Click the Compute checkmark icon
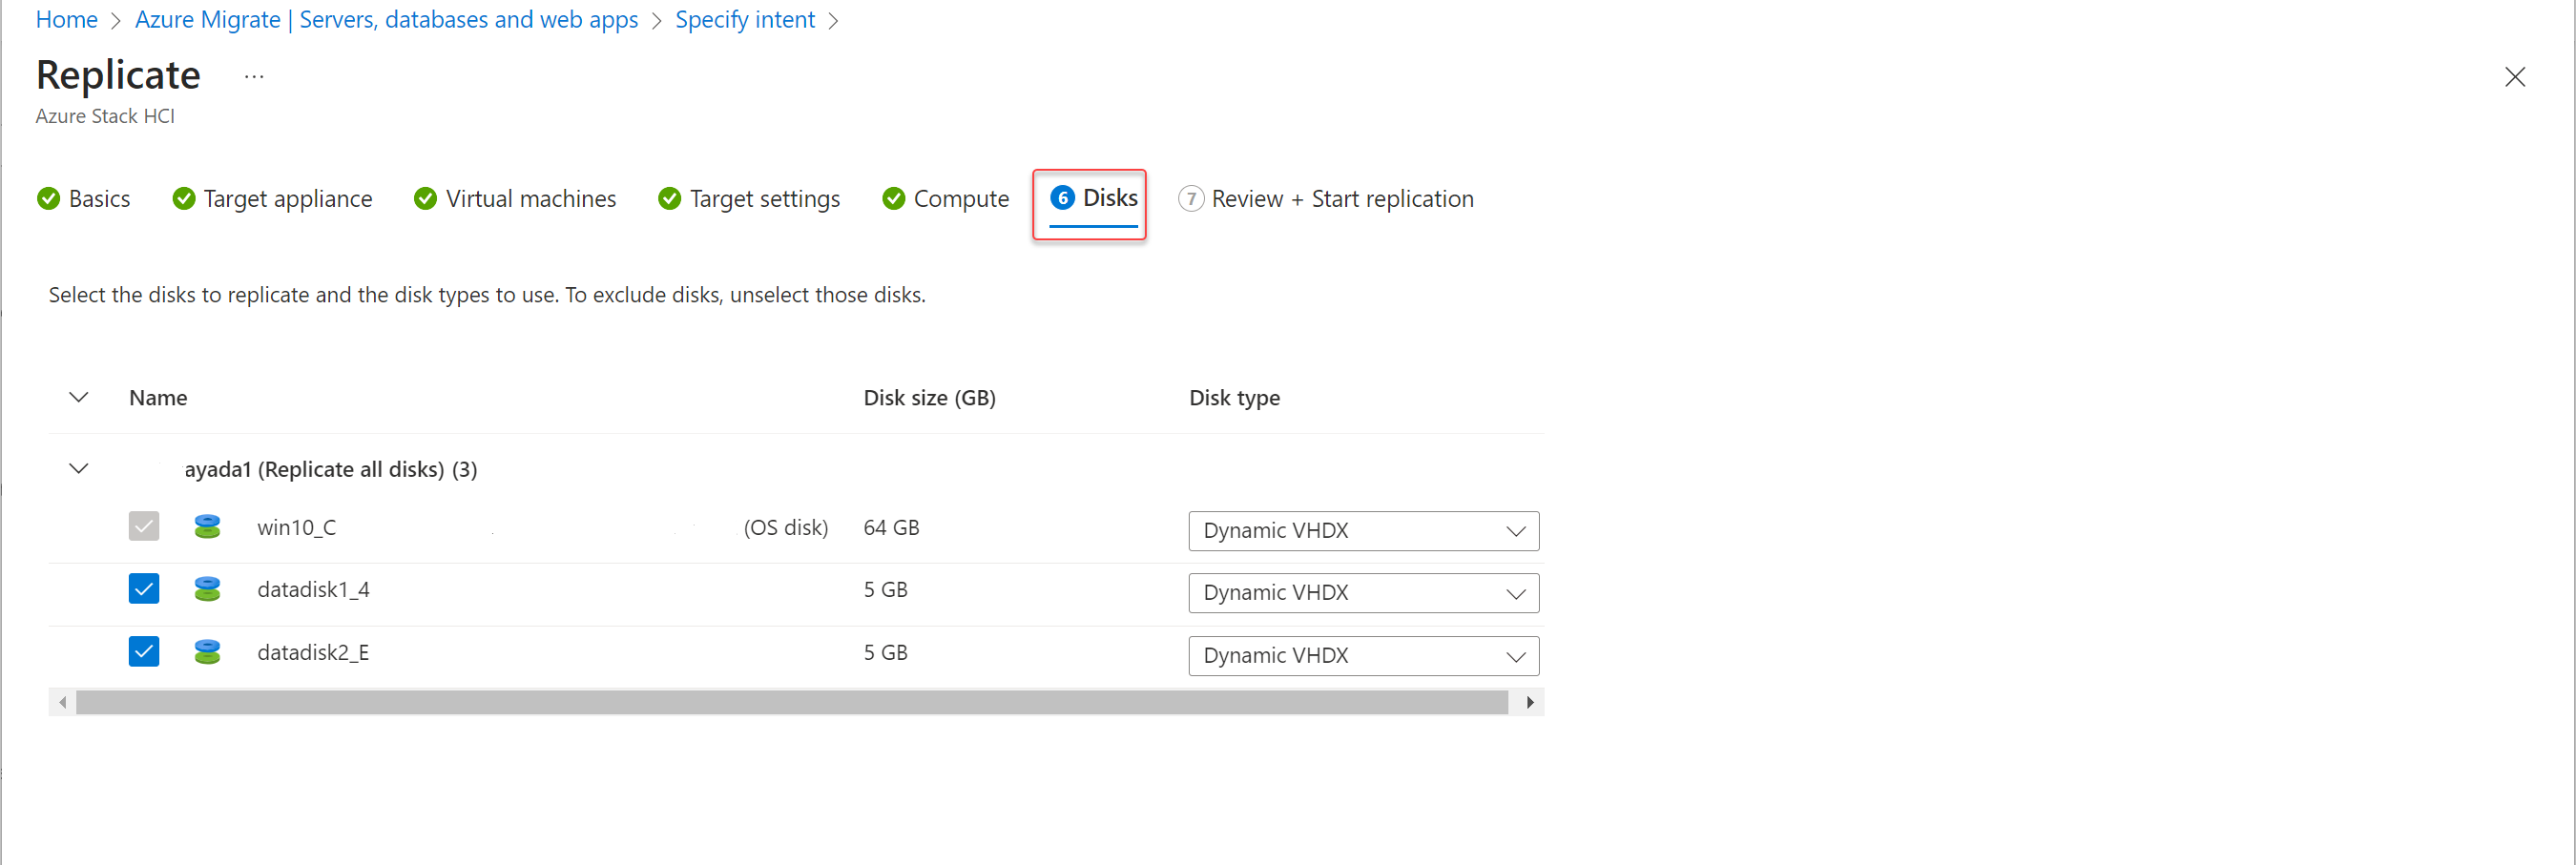Screen dimensions: 2576x865 point(893,199)
